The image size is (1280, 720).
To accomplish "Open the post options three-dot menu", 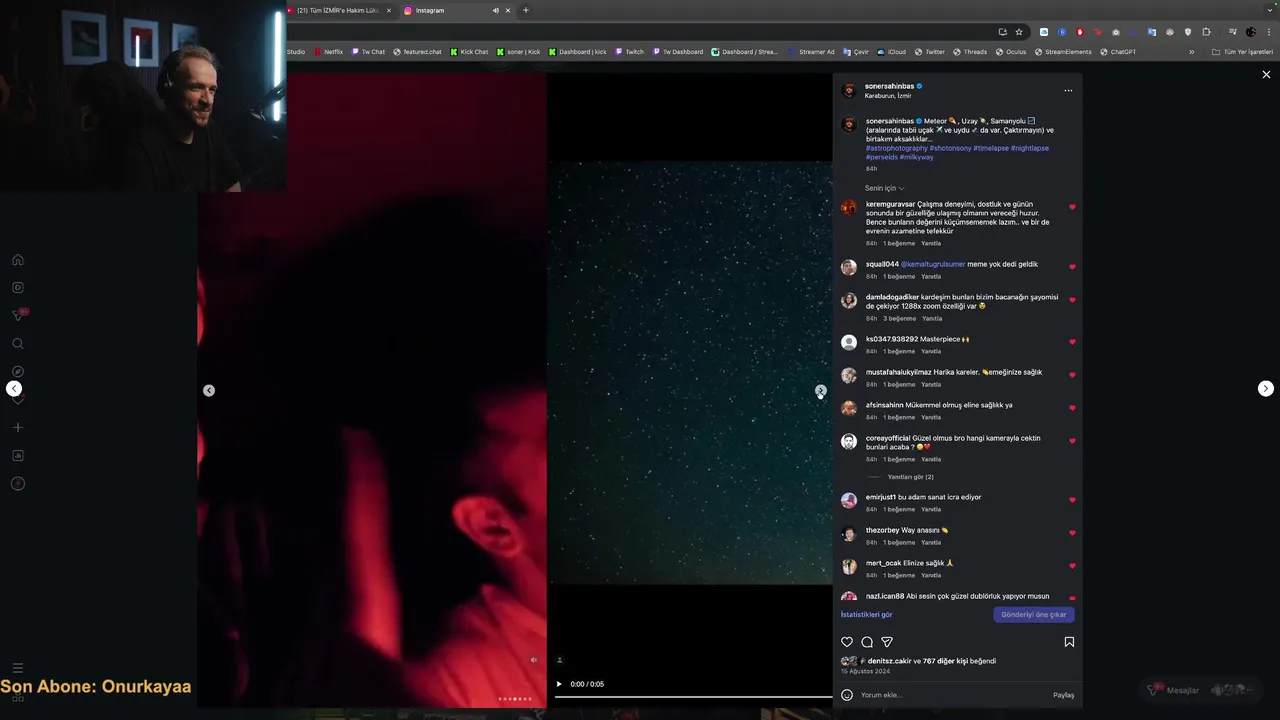I will [1068, 91].
